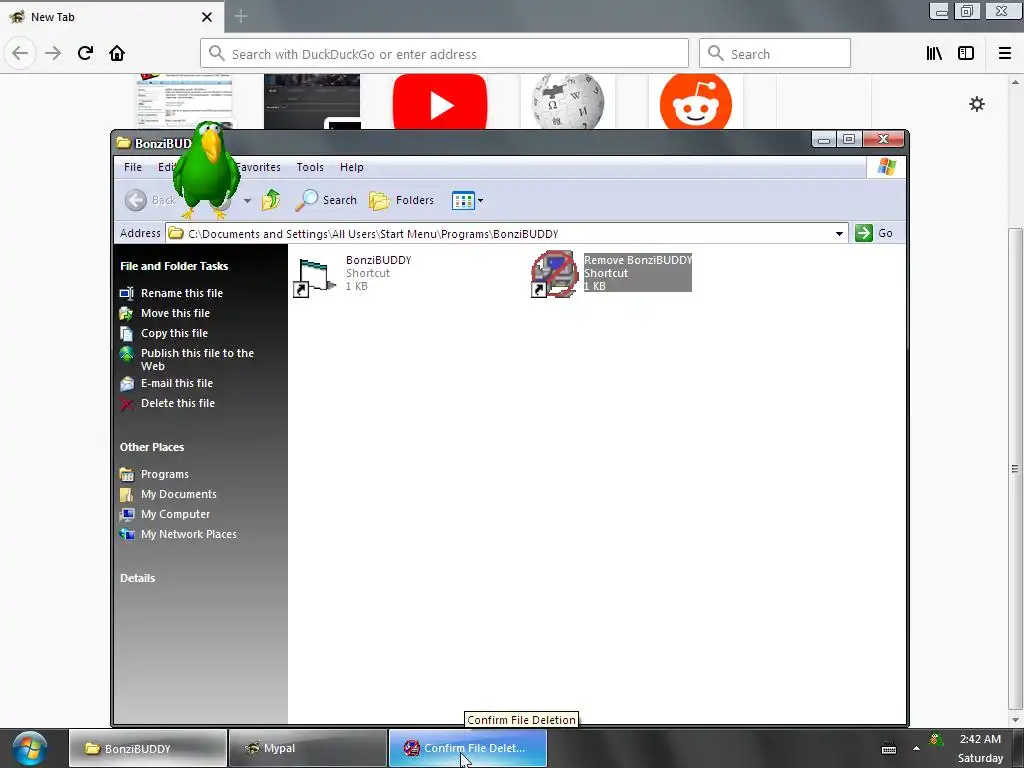Click the Bonzi parrot tray icon
Screen dimensions: 1024x768
pos(935,739)
